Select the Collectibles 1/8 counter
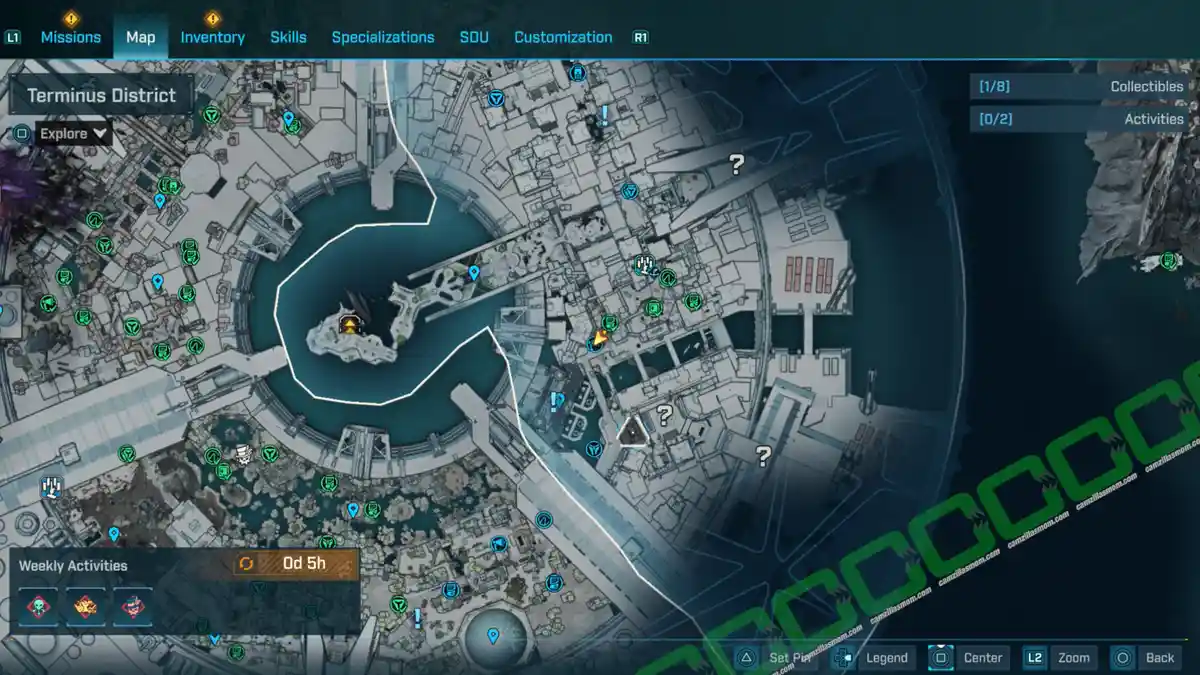This screenshot has height=675, width=1200. pos(1079,87)
